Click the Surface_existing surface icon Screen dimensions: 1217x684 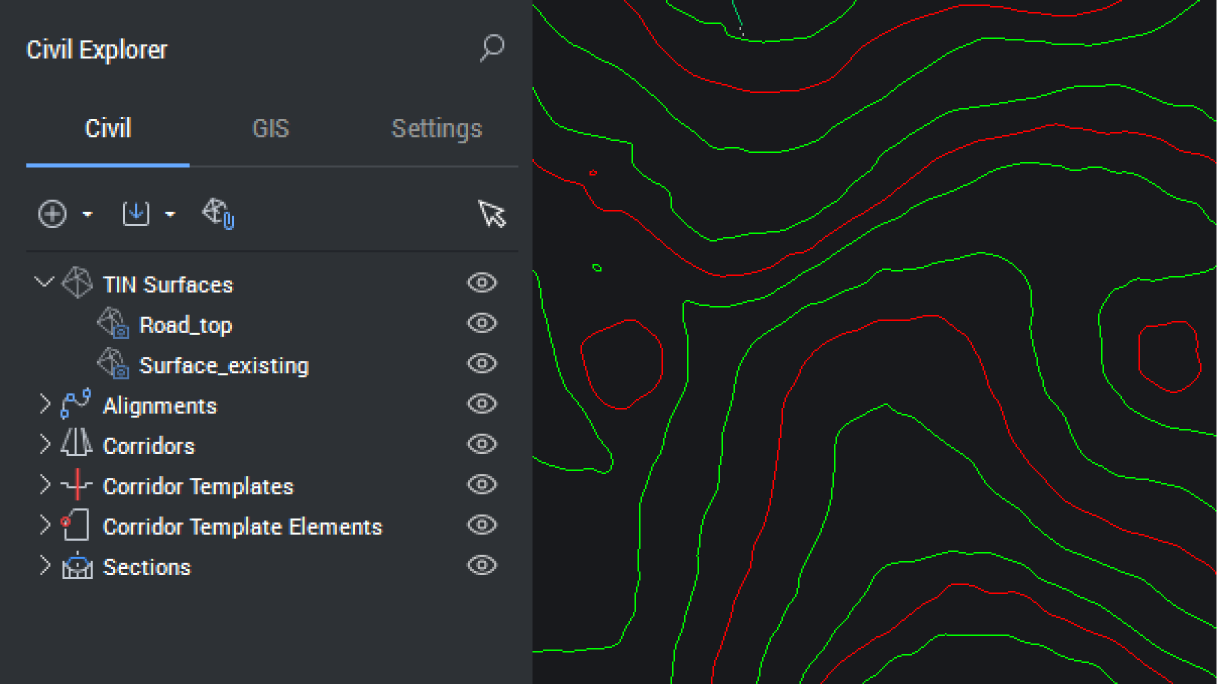[x=113, y=364]
